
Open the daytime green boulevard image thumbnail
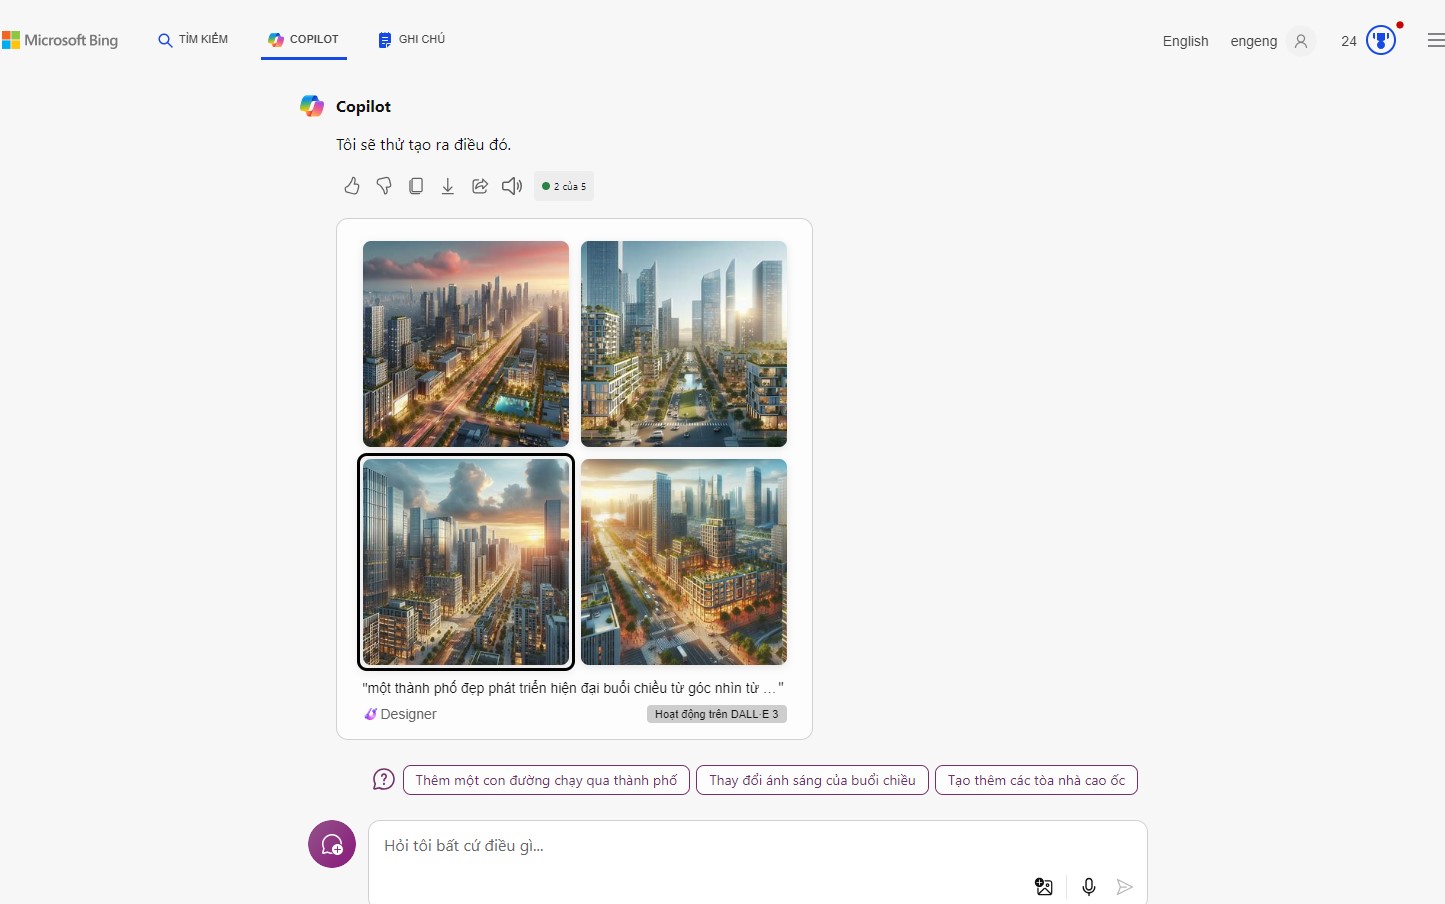(684, 344)
